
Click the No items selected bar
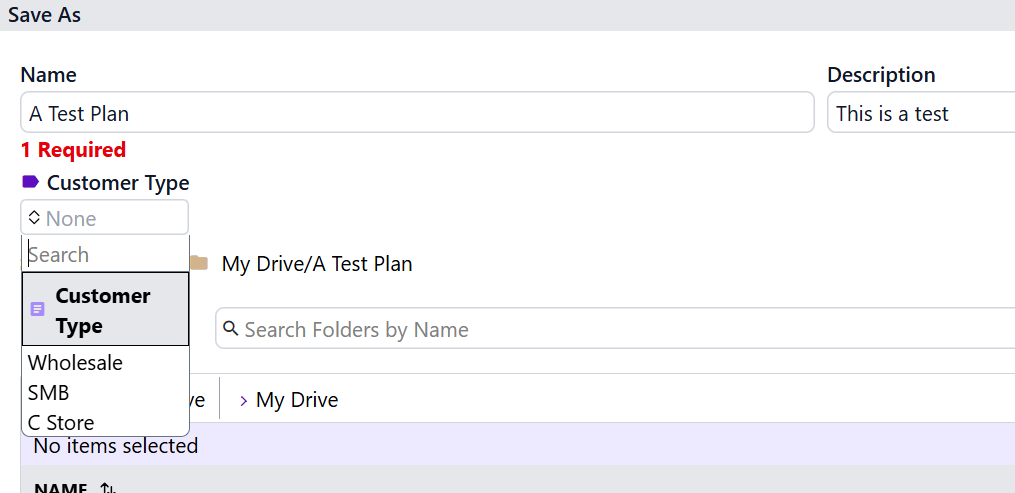point(116,446)
